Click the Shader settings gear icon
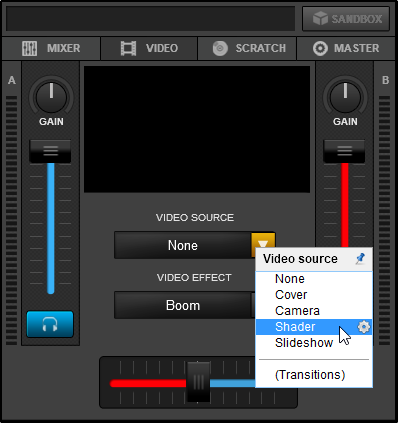398x423 pixels. 363,327
